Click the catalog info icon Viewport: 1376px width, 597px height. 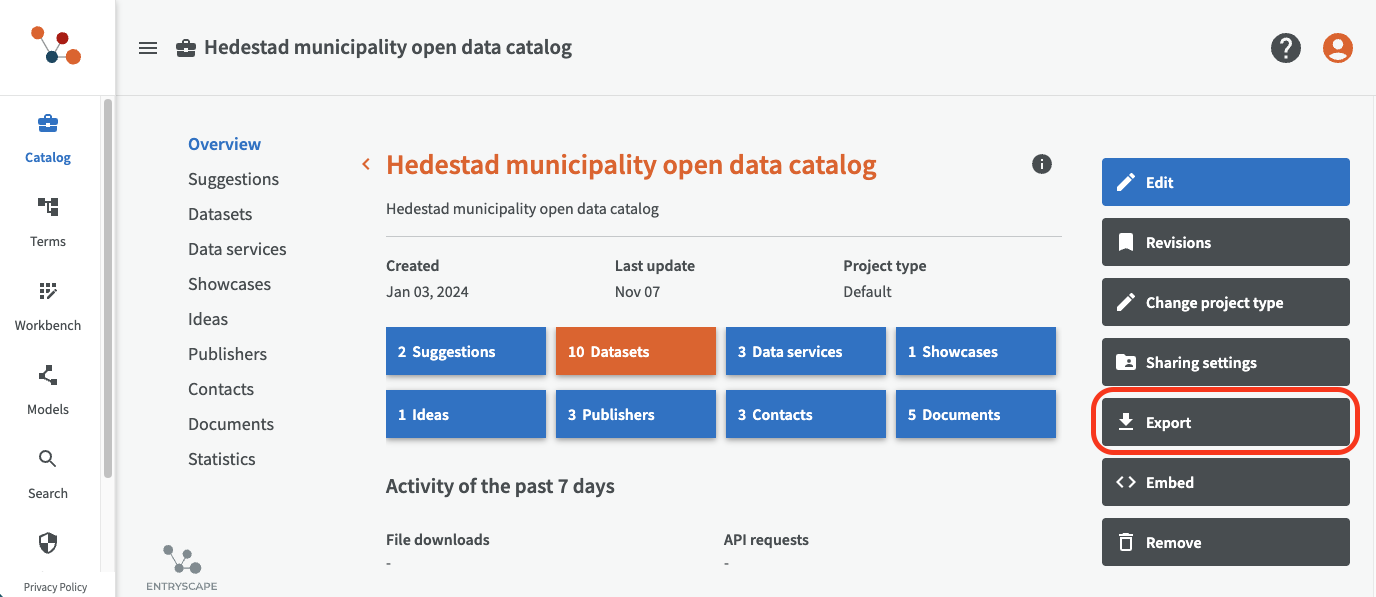click(x=1041, y=164)
